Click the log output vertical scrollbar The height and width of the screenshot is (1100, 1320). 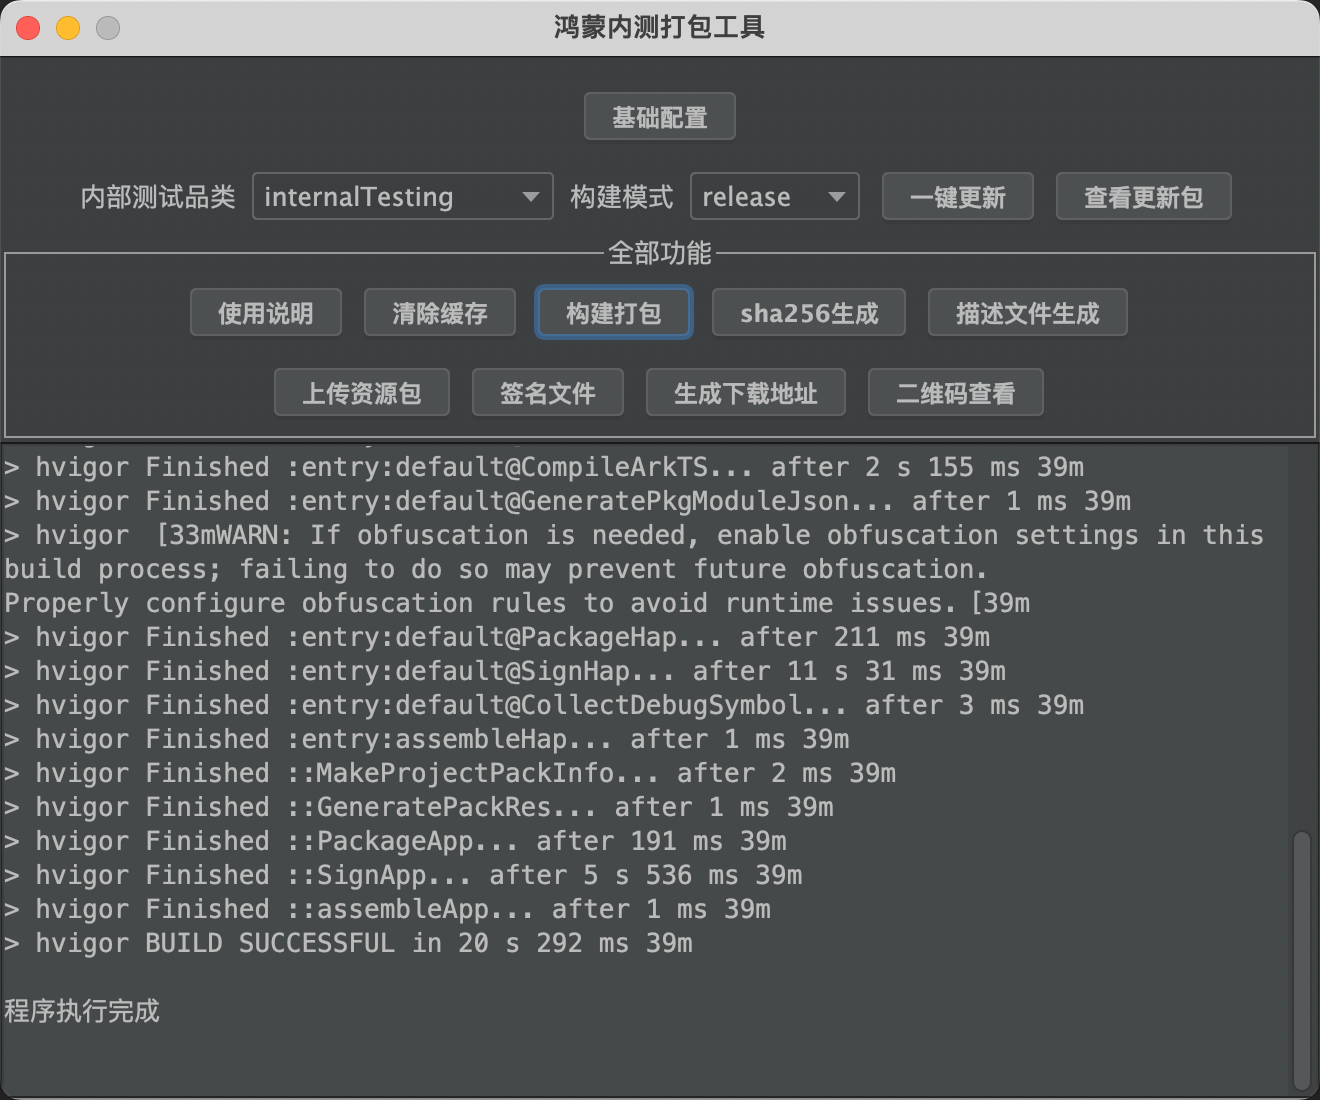click(1301, 960)
